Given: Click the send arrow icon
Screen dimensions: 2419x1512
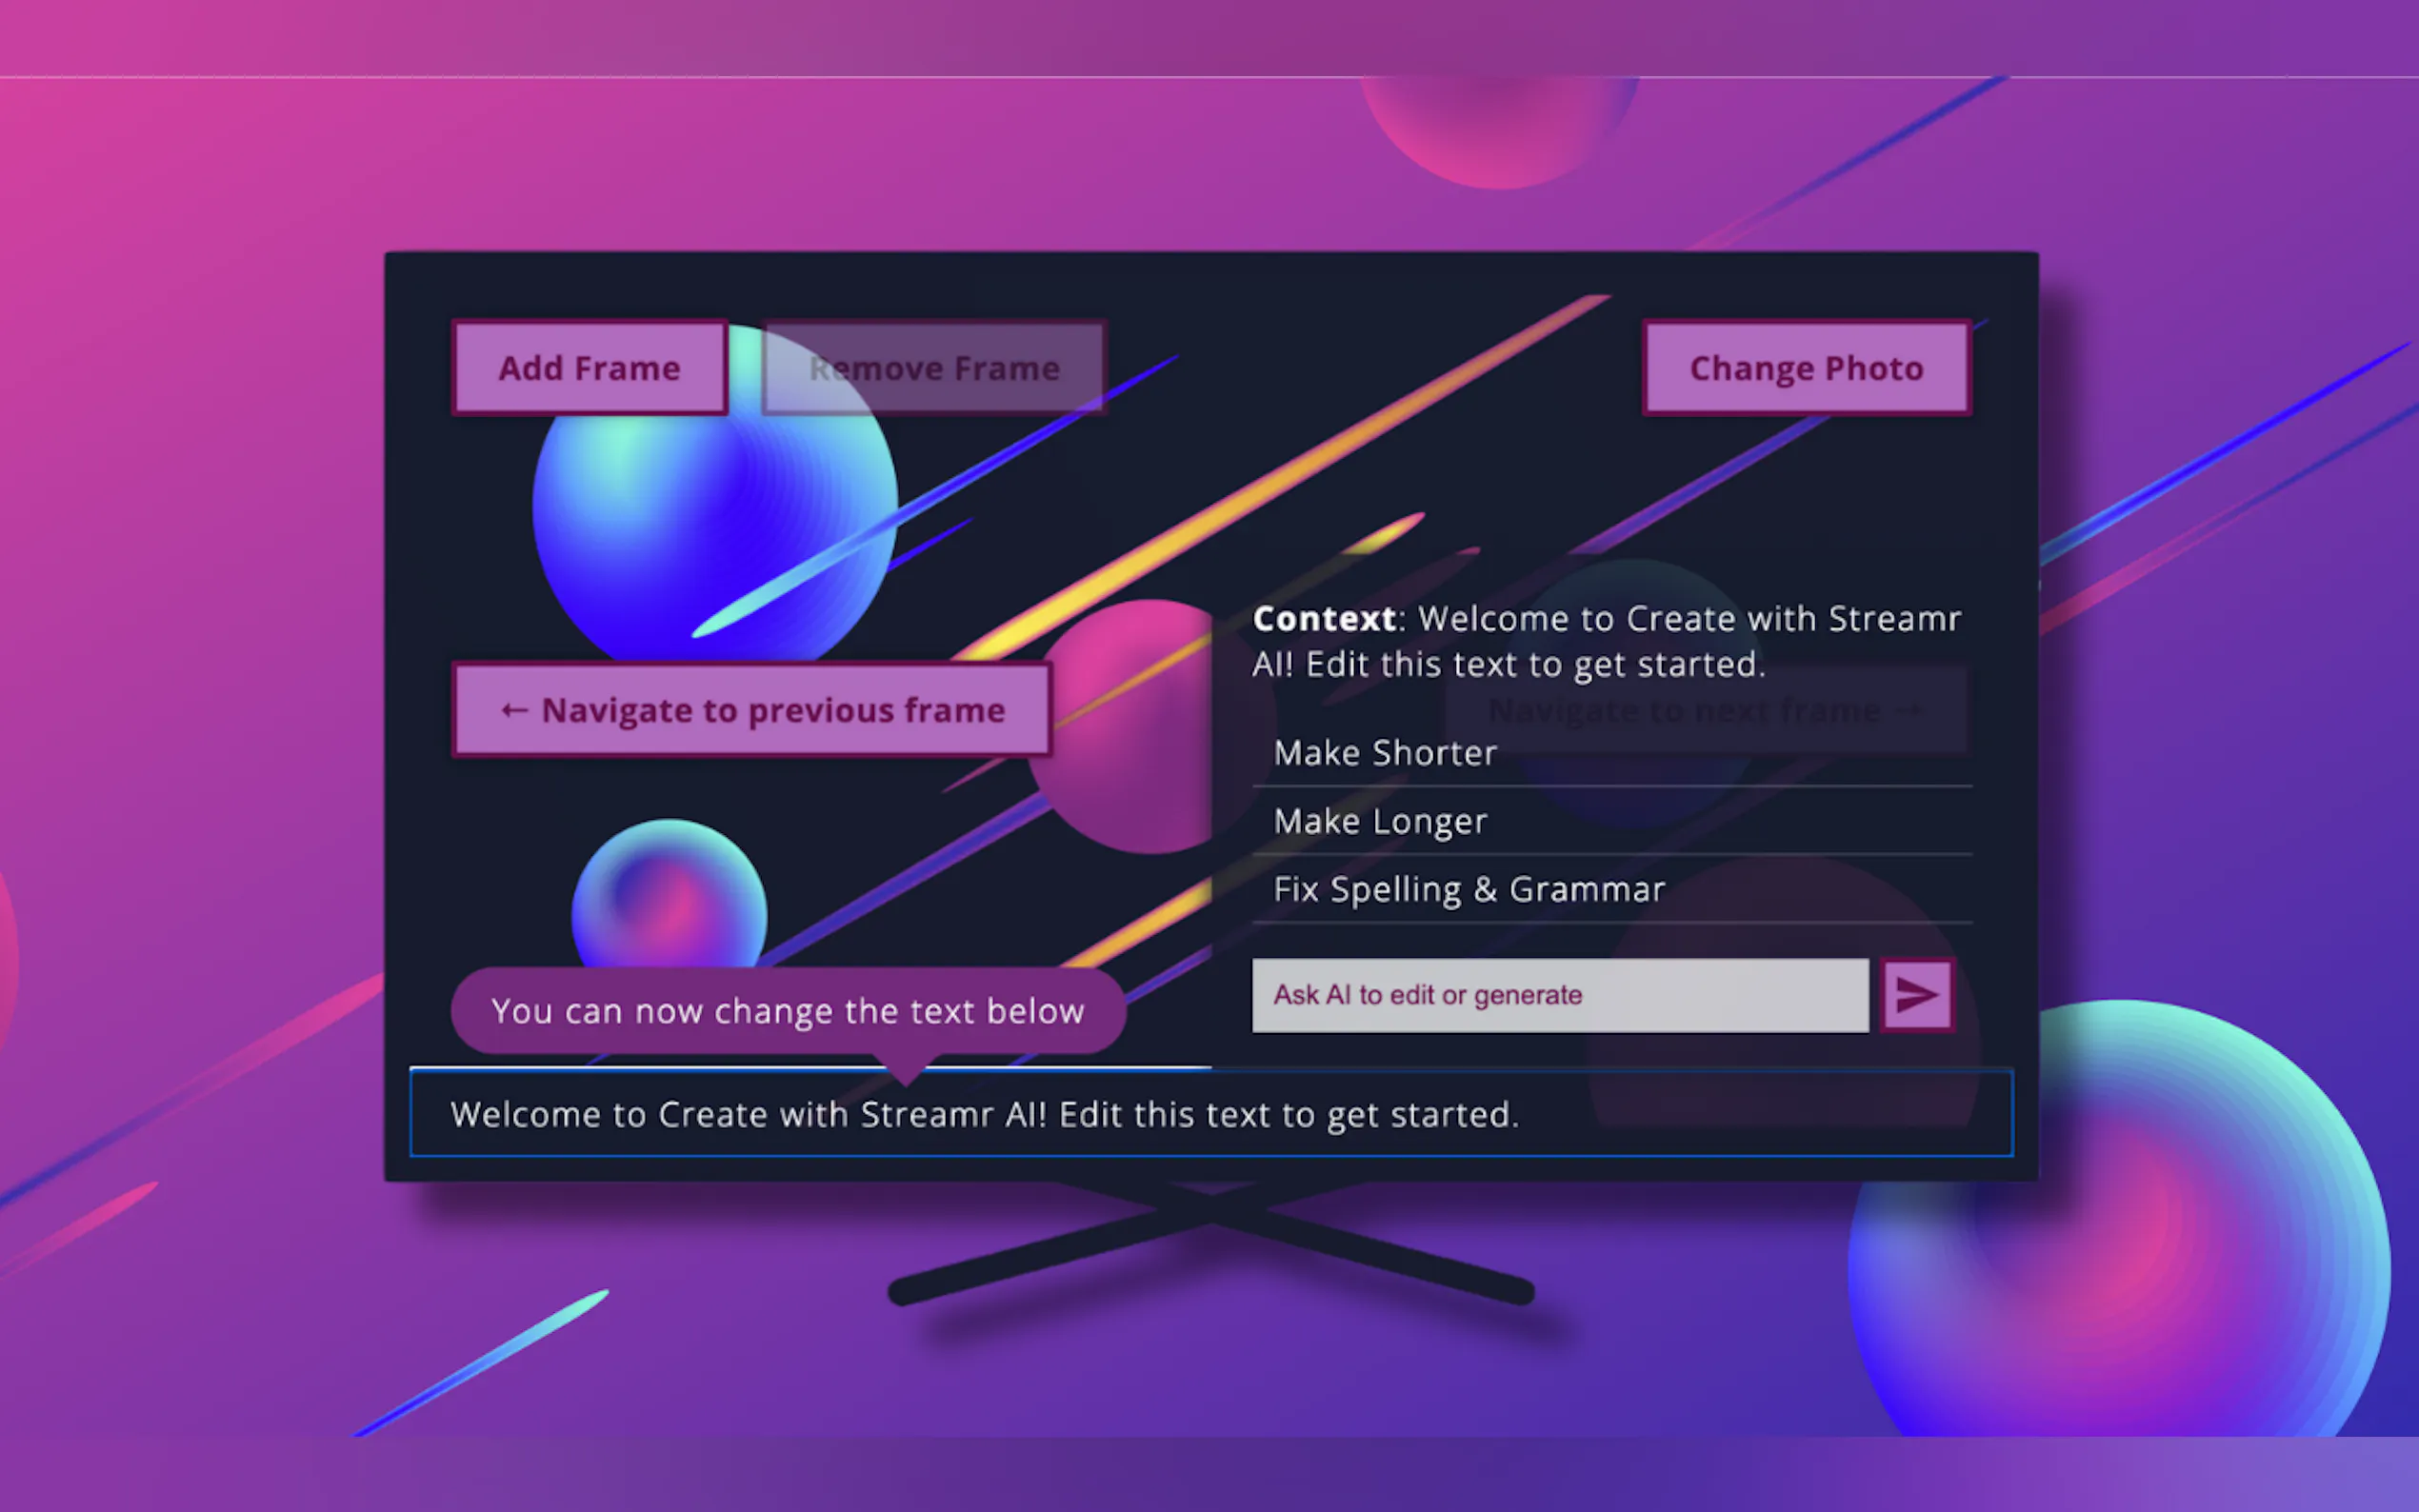Looking at the screenshot, I should (1916, 995).
